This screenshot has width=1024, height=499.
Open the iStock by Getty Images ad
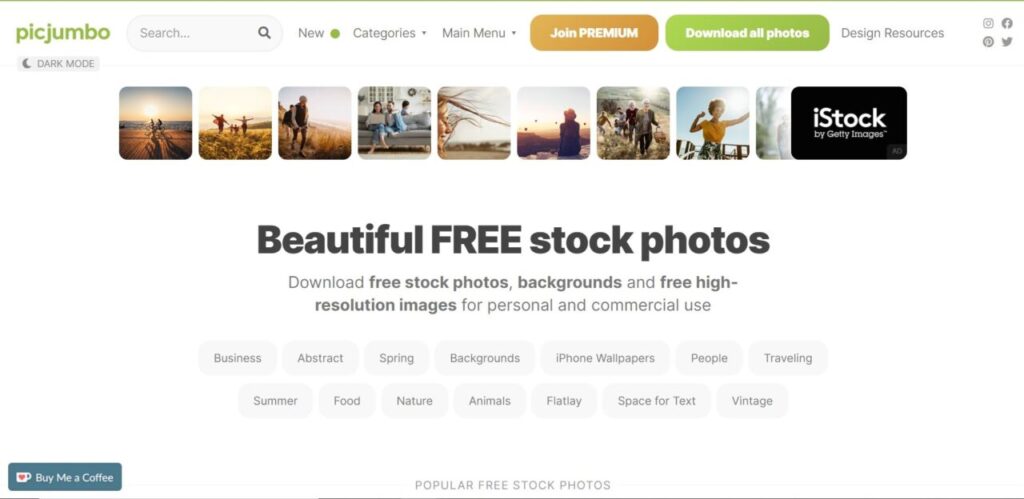point(849,123)
